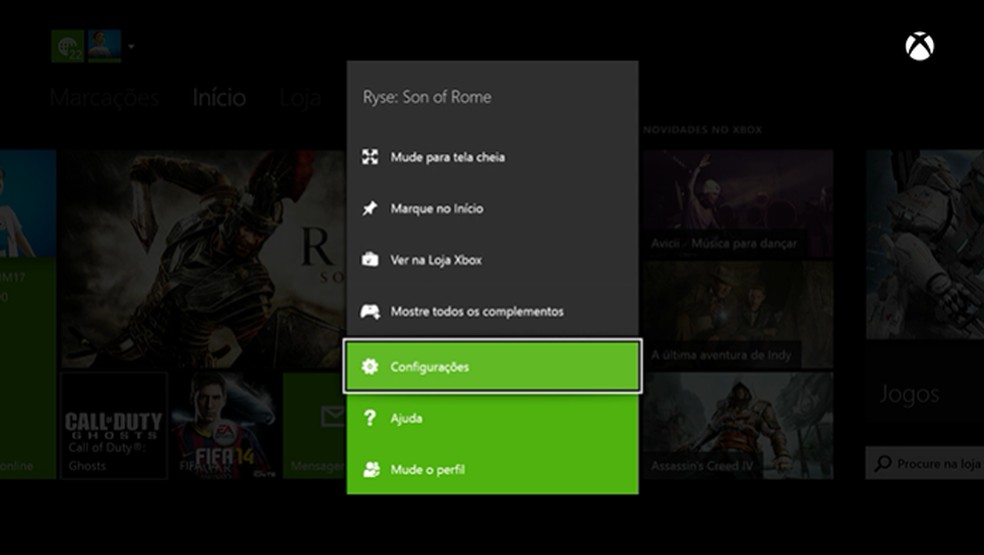Select Mude para tela cheia

(x=493, y=157)
